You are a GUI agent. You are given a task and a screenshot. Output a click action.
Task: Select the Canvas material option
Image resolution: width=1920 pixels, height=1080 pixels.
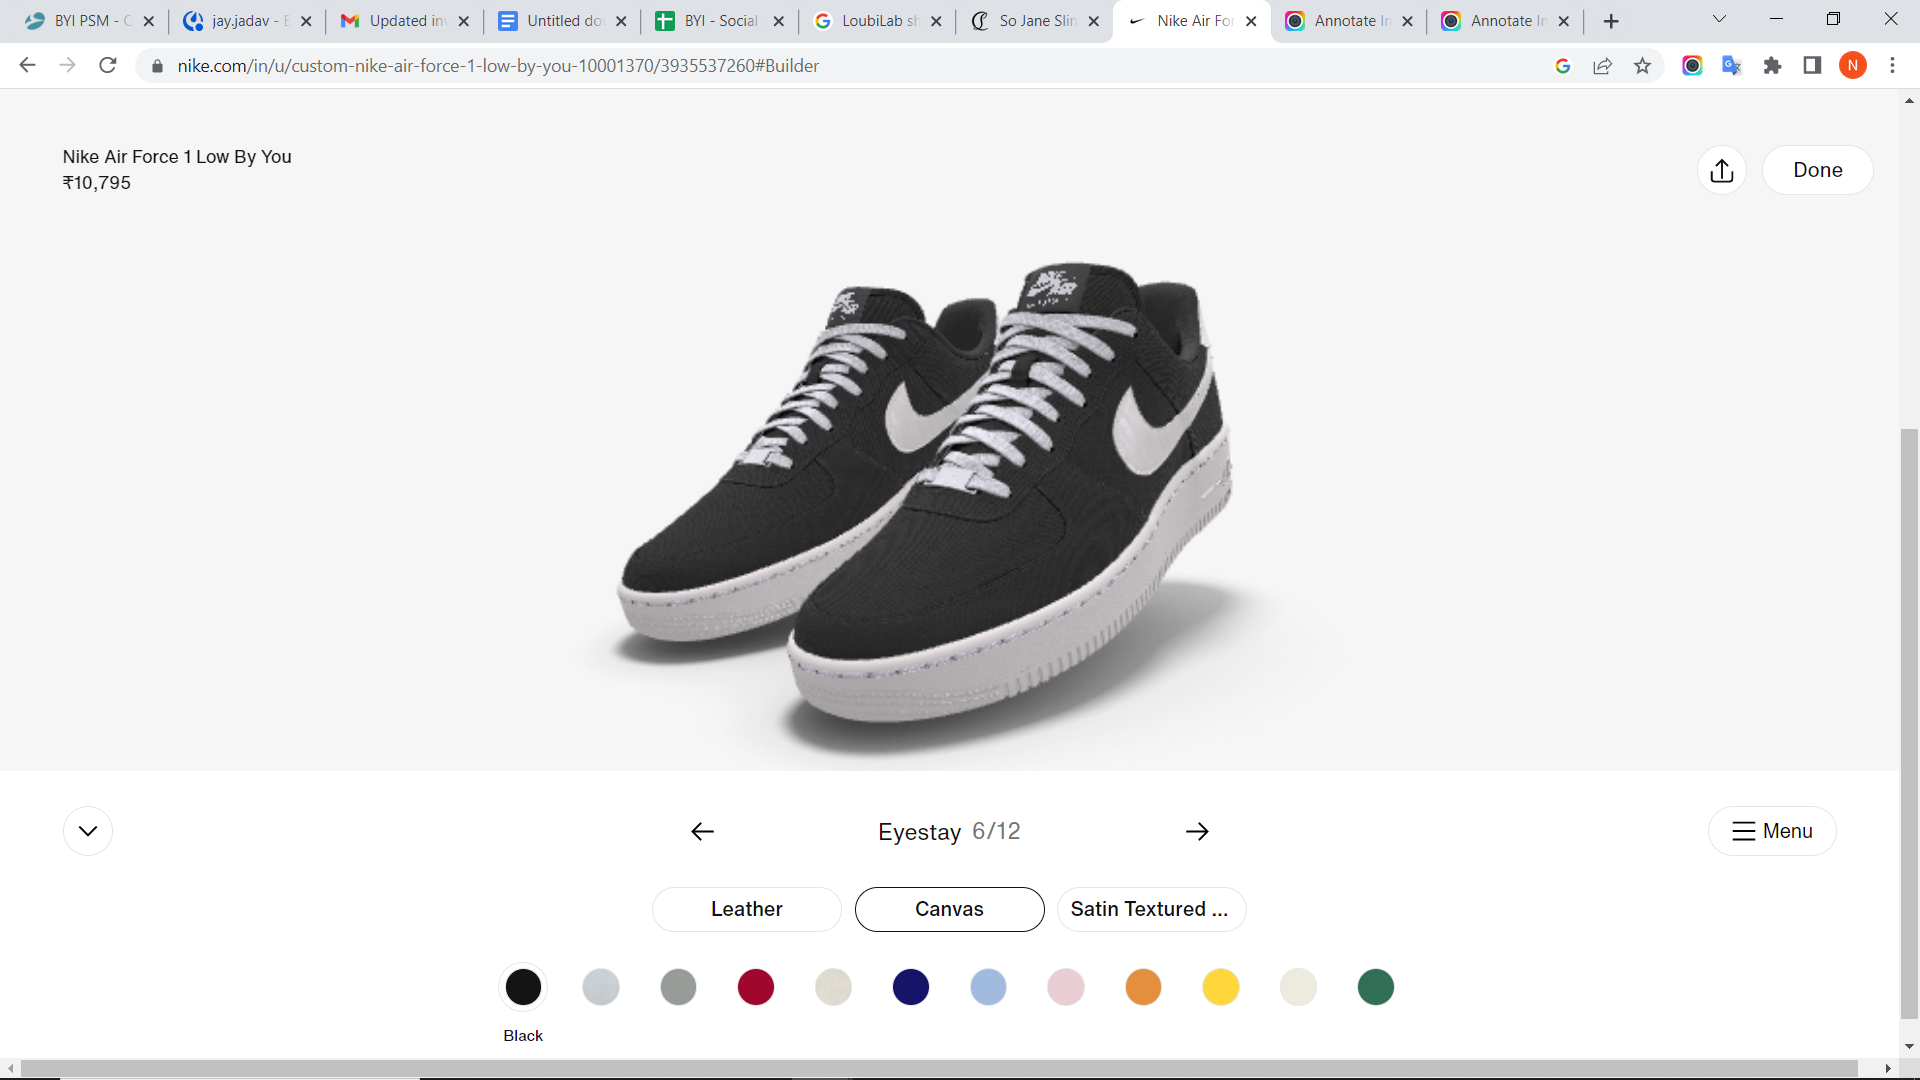(x=949, y=909)
